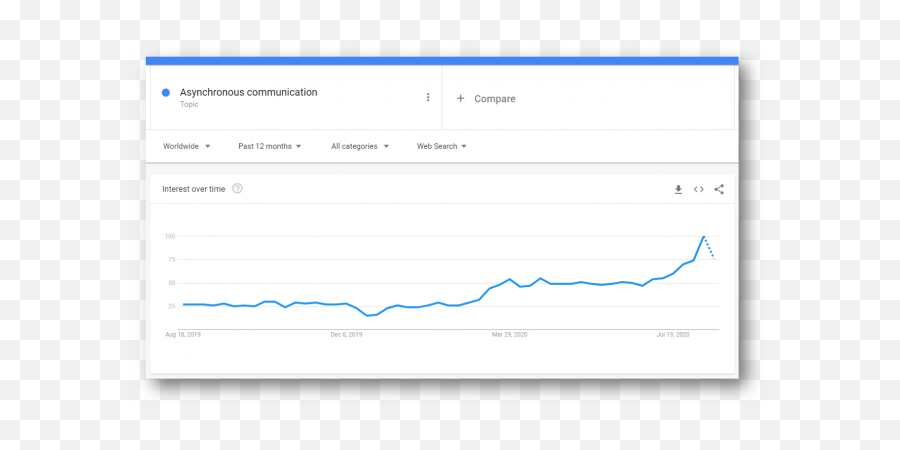Expand the Worldwide region dropdown
900x450 pixels.
[x=187, y=146]
